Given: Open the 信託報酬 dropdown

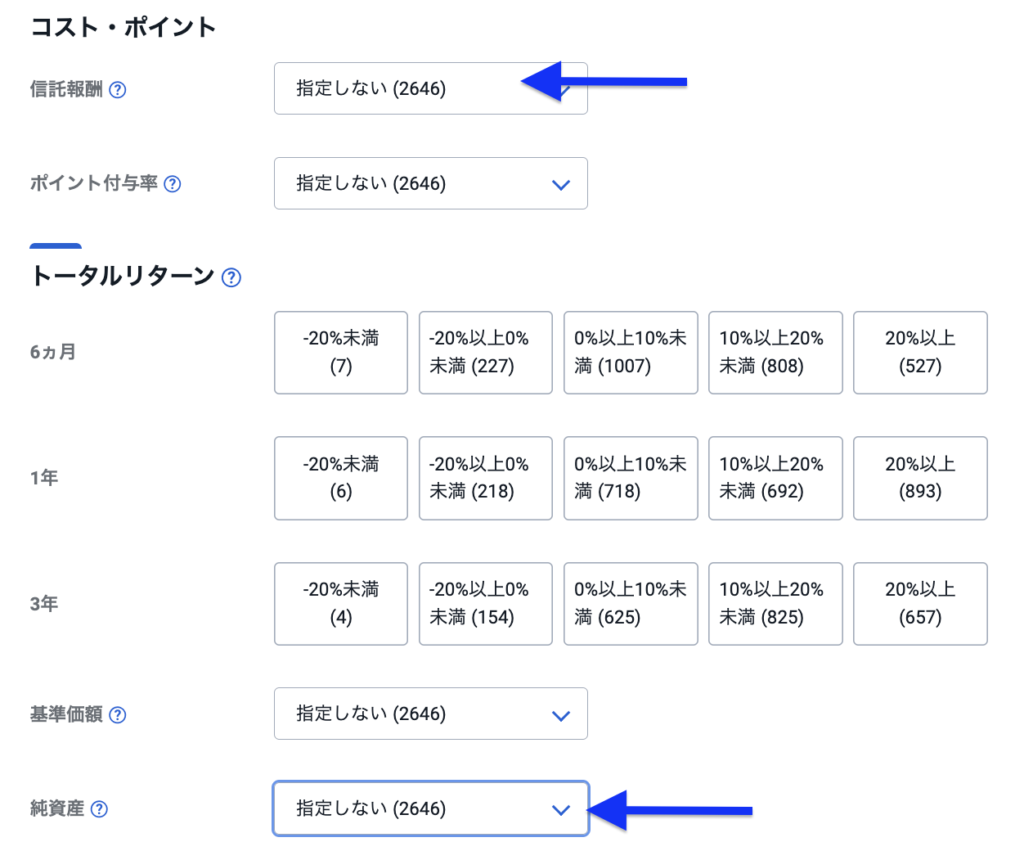Looking at the screenshot, I should (430, 89).
